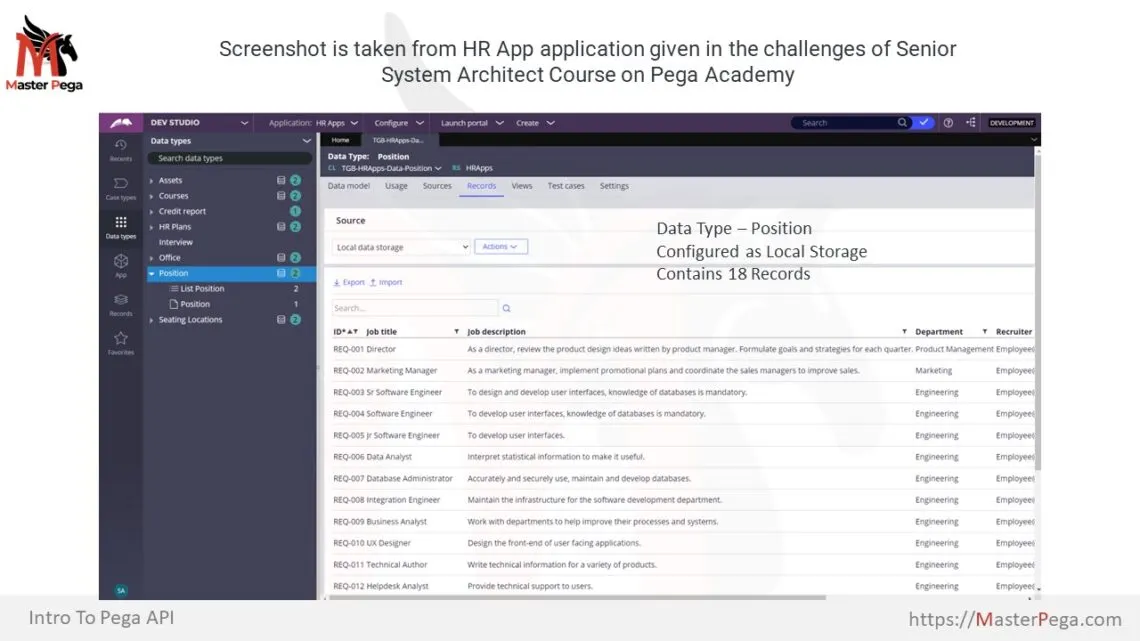Click the help question mark icon

click(948, 123)
